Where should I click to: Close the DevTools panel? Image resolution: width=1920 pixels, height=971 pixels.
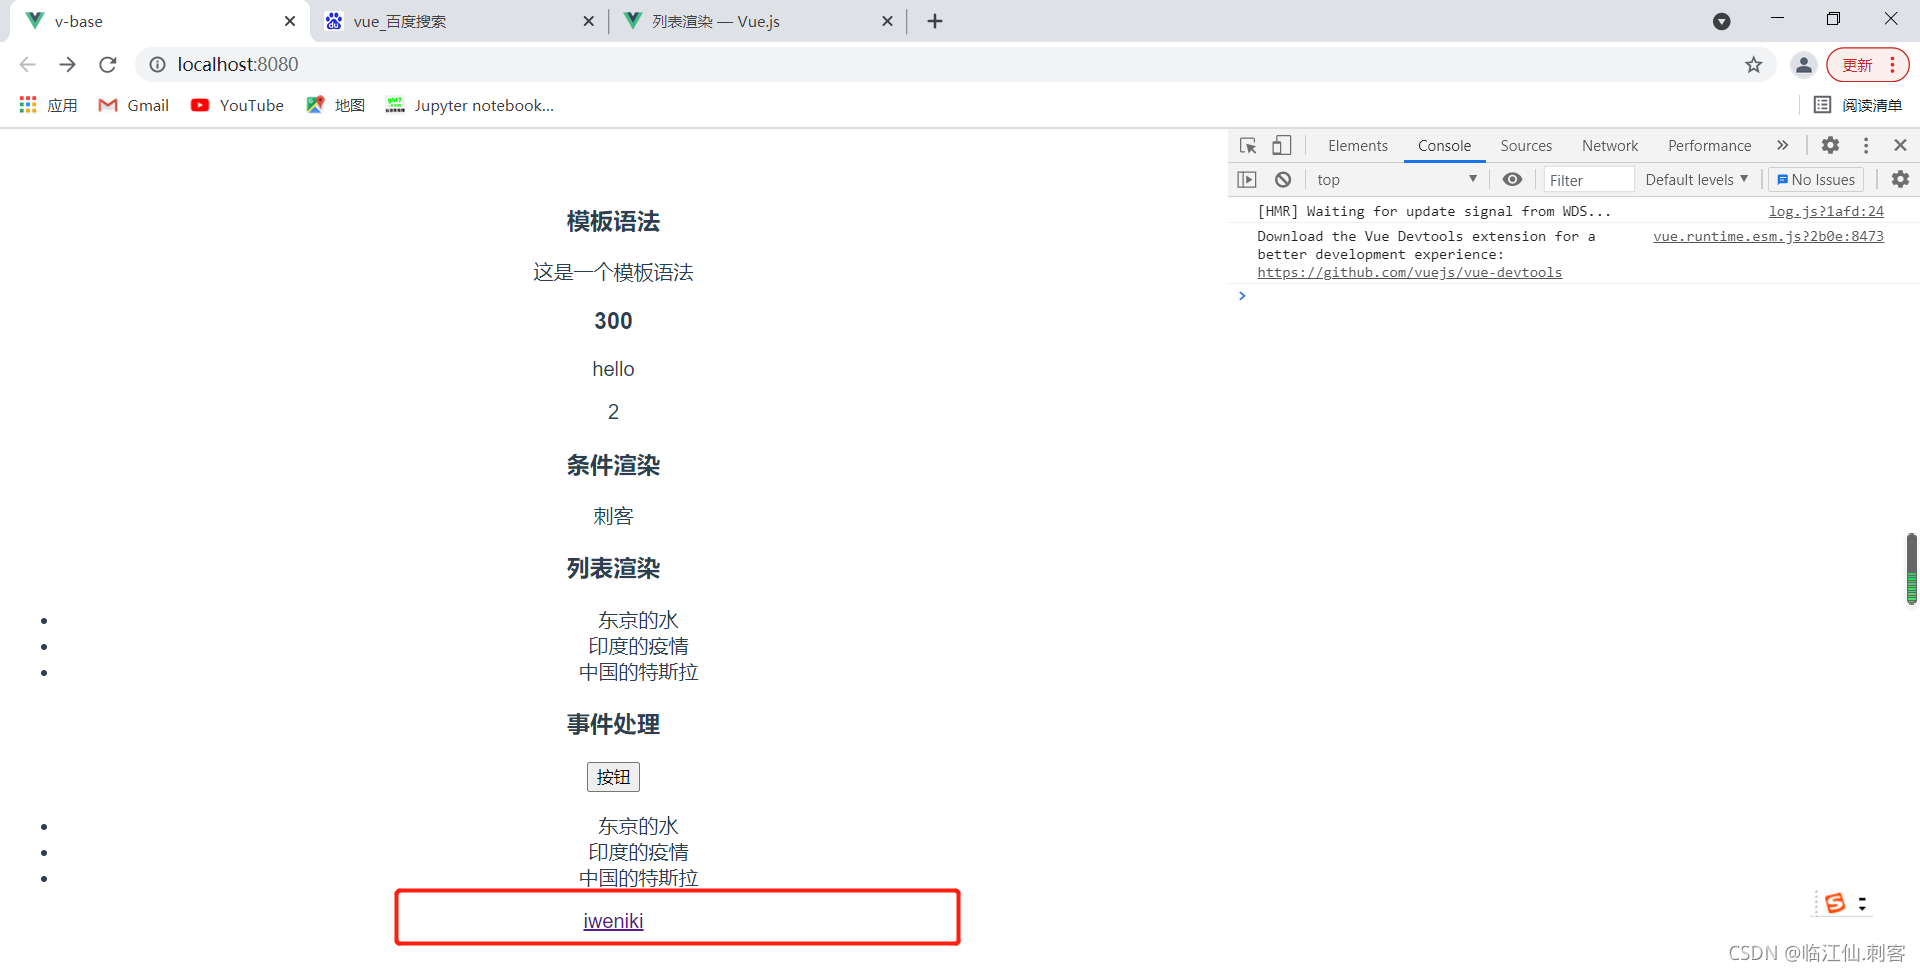(1900, 145)
